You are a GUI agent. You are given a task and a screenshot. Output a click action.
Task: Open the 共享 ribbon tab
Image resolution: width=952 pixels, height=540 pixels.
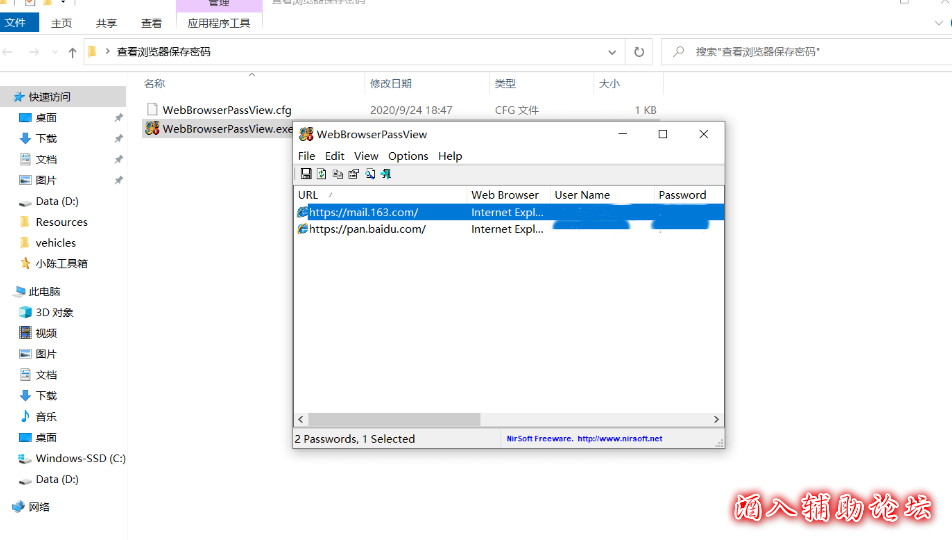(106, 23)
